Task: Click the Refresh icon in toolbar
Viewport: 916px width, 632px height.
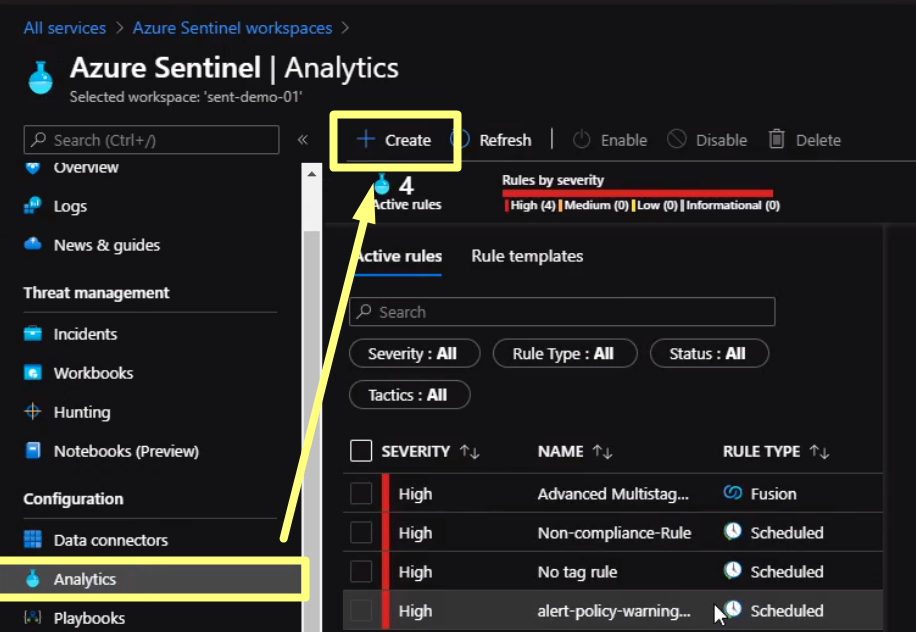Action: tap(461, 140)
